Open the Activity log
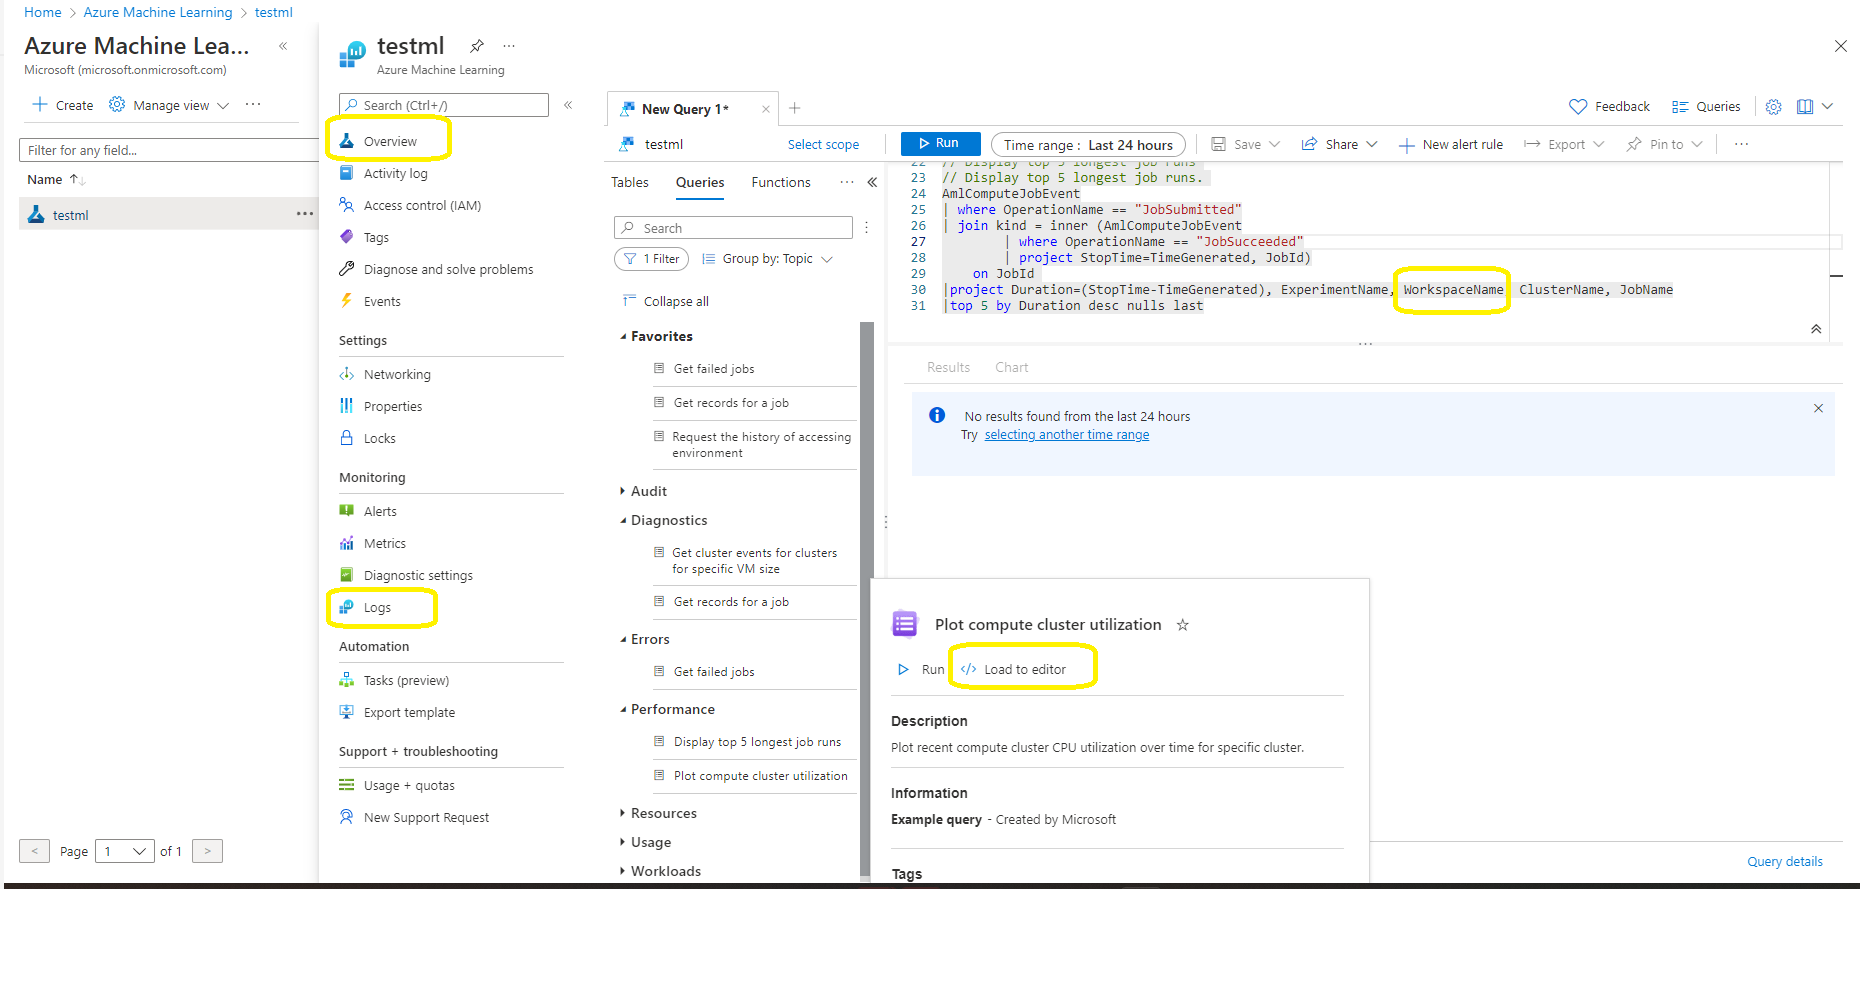The height and width of the screenshot is (985, 1860). 396,173
